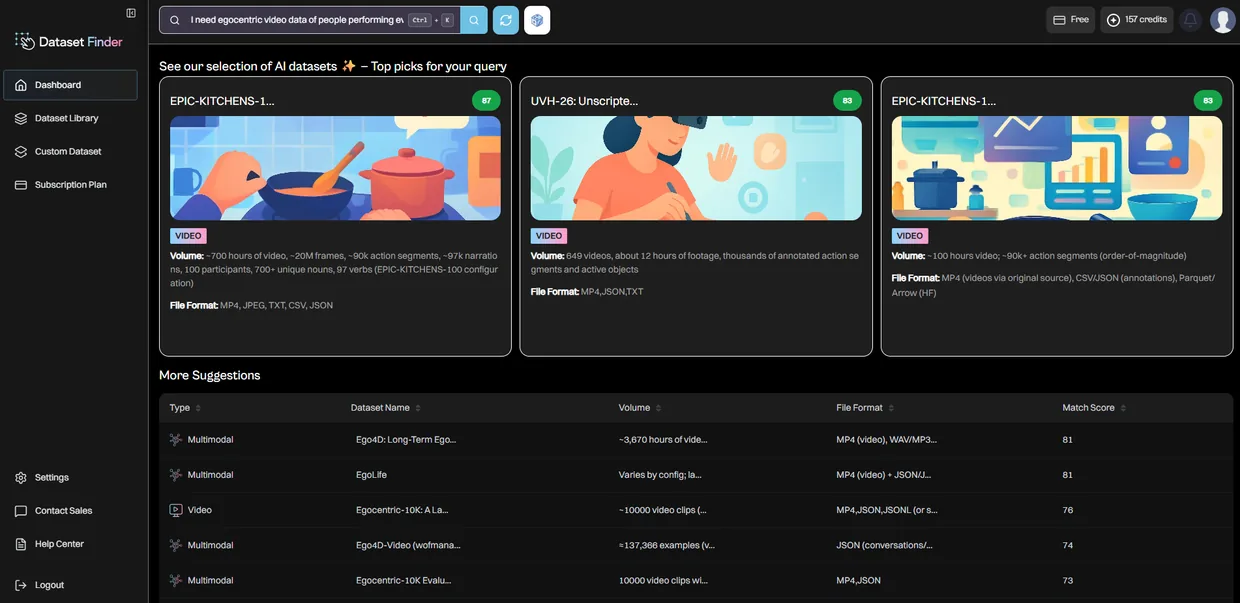The image size is (1240, 603).
Task: Sort table by Dataset Name column
Action: [x=386, y=408]
